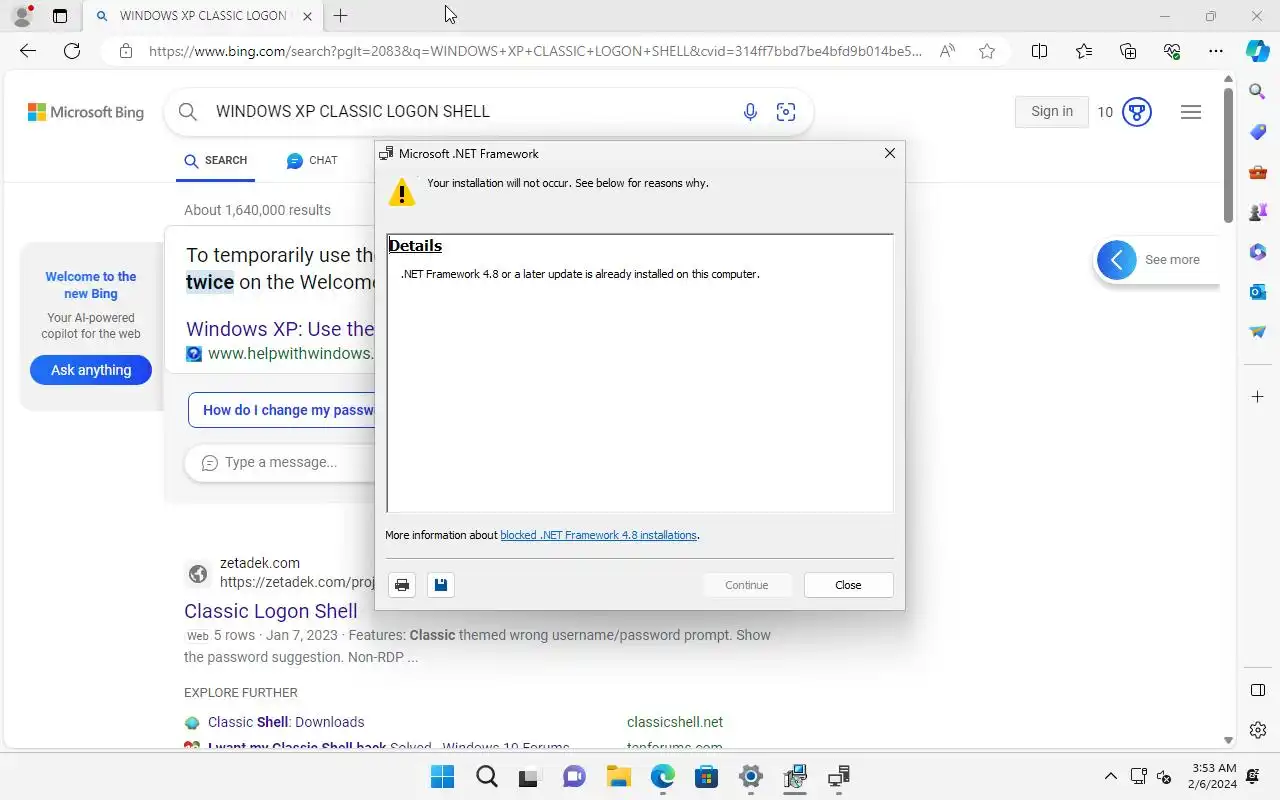
Task: Click page scrollbar up arrow
Action: pos(1229,79)
